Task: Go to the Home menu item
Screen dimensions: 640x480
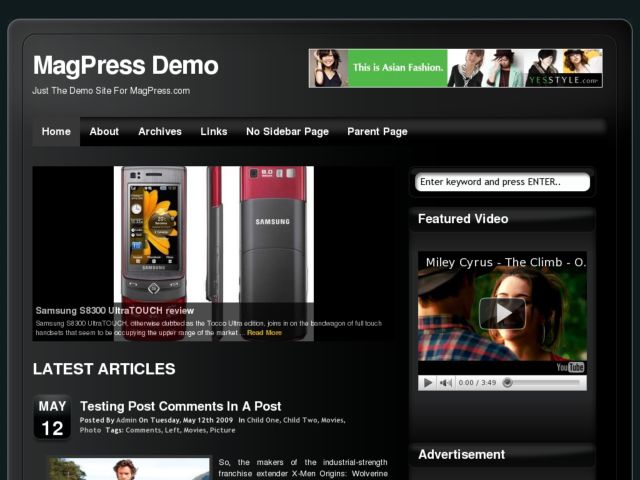Action: pyautogui.click(x=56, y=131)
